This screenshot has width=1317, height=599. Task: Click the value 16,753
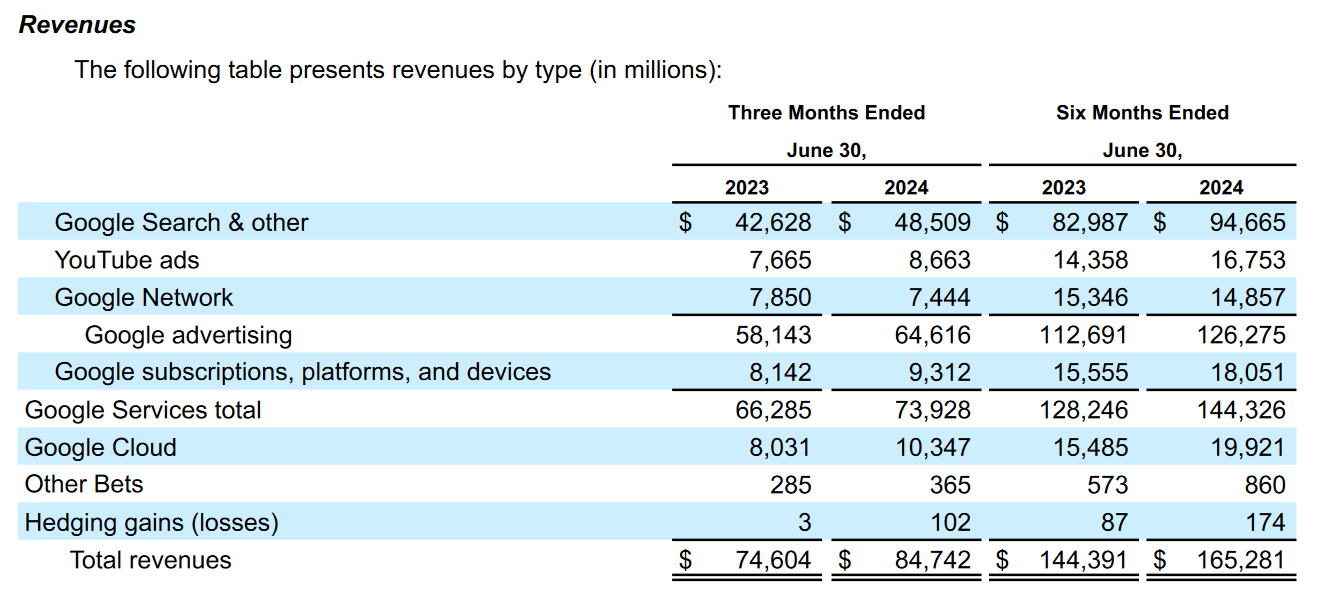[x=1247, y=260]
